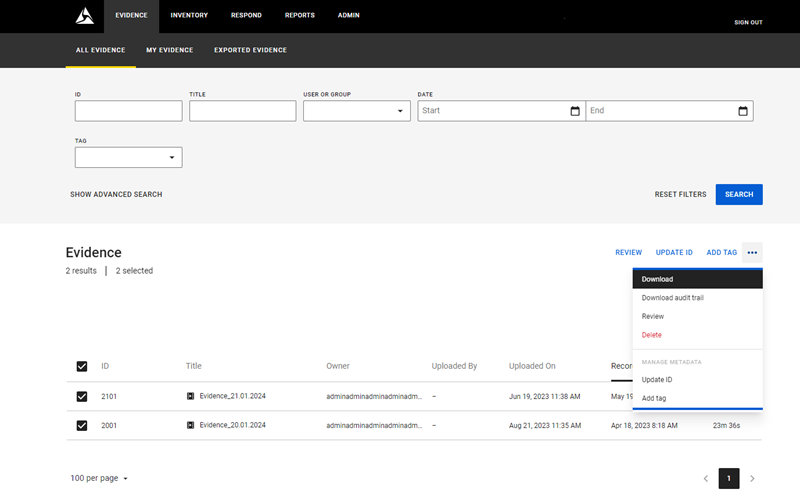
Task: Change the 100 per page setting
Action: pos(99,478)
